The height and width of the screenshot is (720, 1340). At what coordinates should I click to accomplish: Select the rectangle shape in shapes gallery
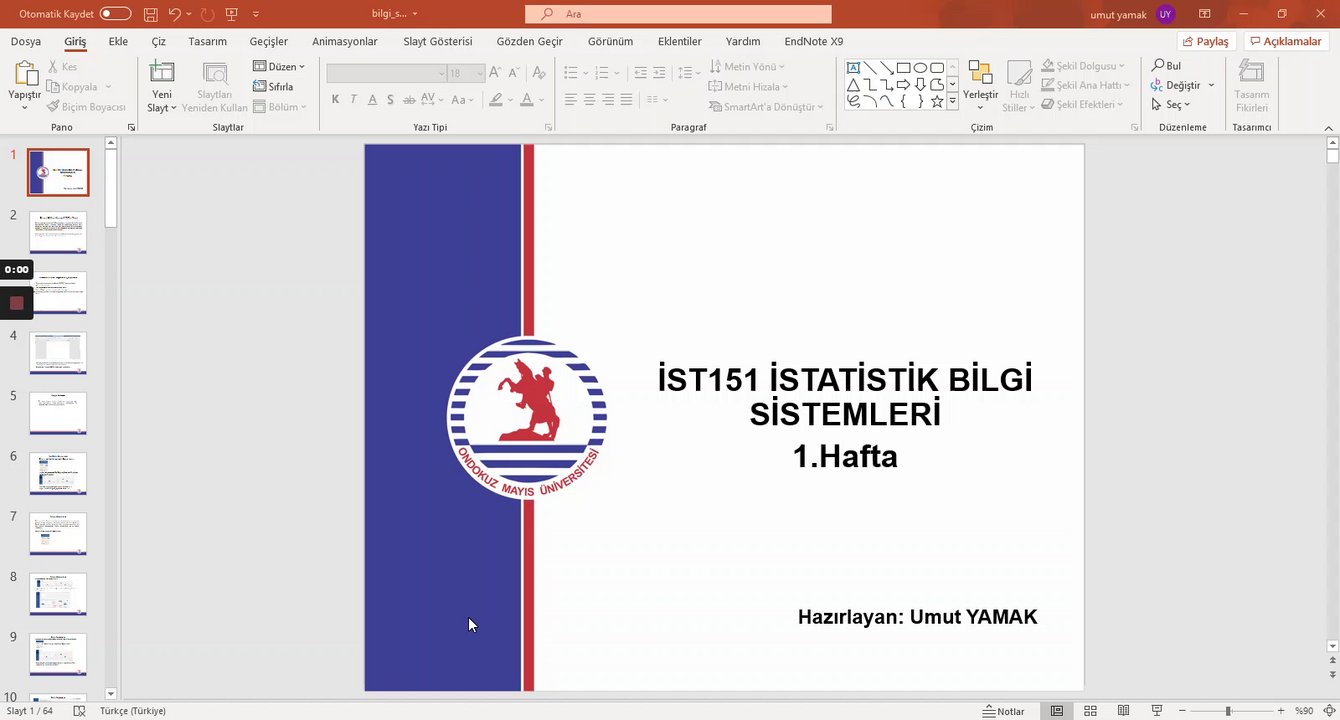pyautogui.click(x=903, y=68)
